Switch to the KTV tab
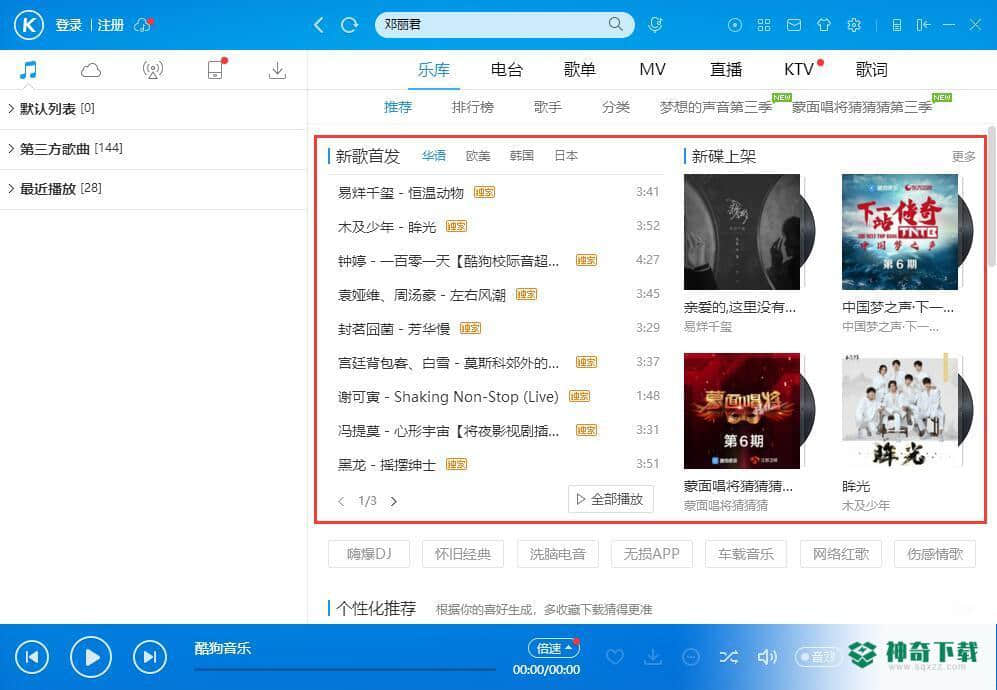997x690 pixels. pyautogui.click(x=799, y=69)
